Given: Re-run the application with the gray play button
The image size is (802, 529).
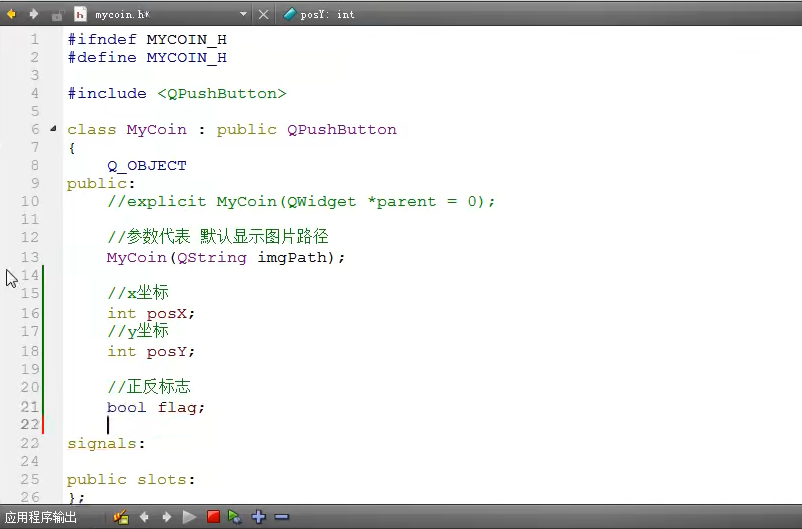Looking at the screenshot, I should pyautogui.click(x=189, y=517).
